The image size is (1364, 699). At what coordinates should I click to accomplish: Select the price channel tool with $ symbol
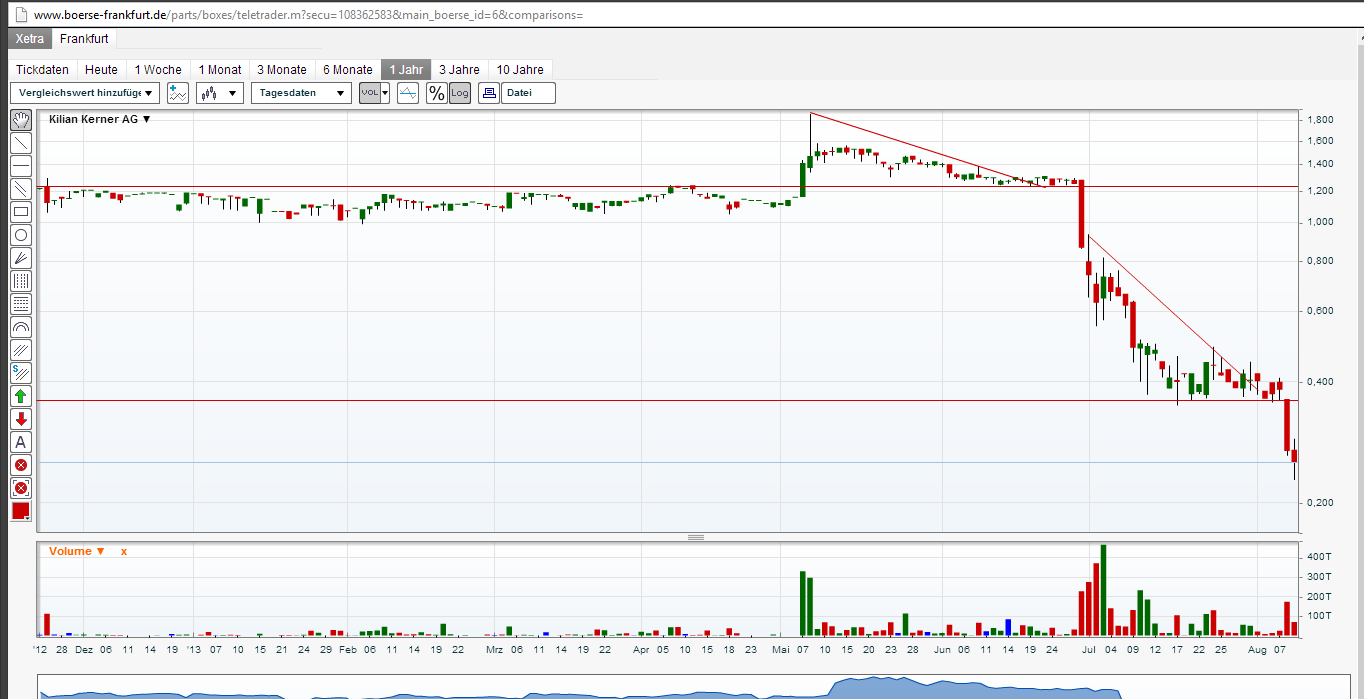[x=21, y=373]
